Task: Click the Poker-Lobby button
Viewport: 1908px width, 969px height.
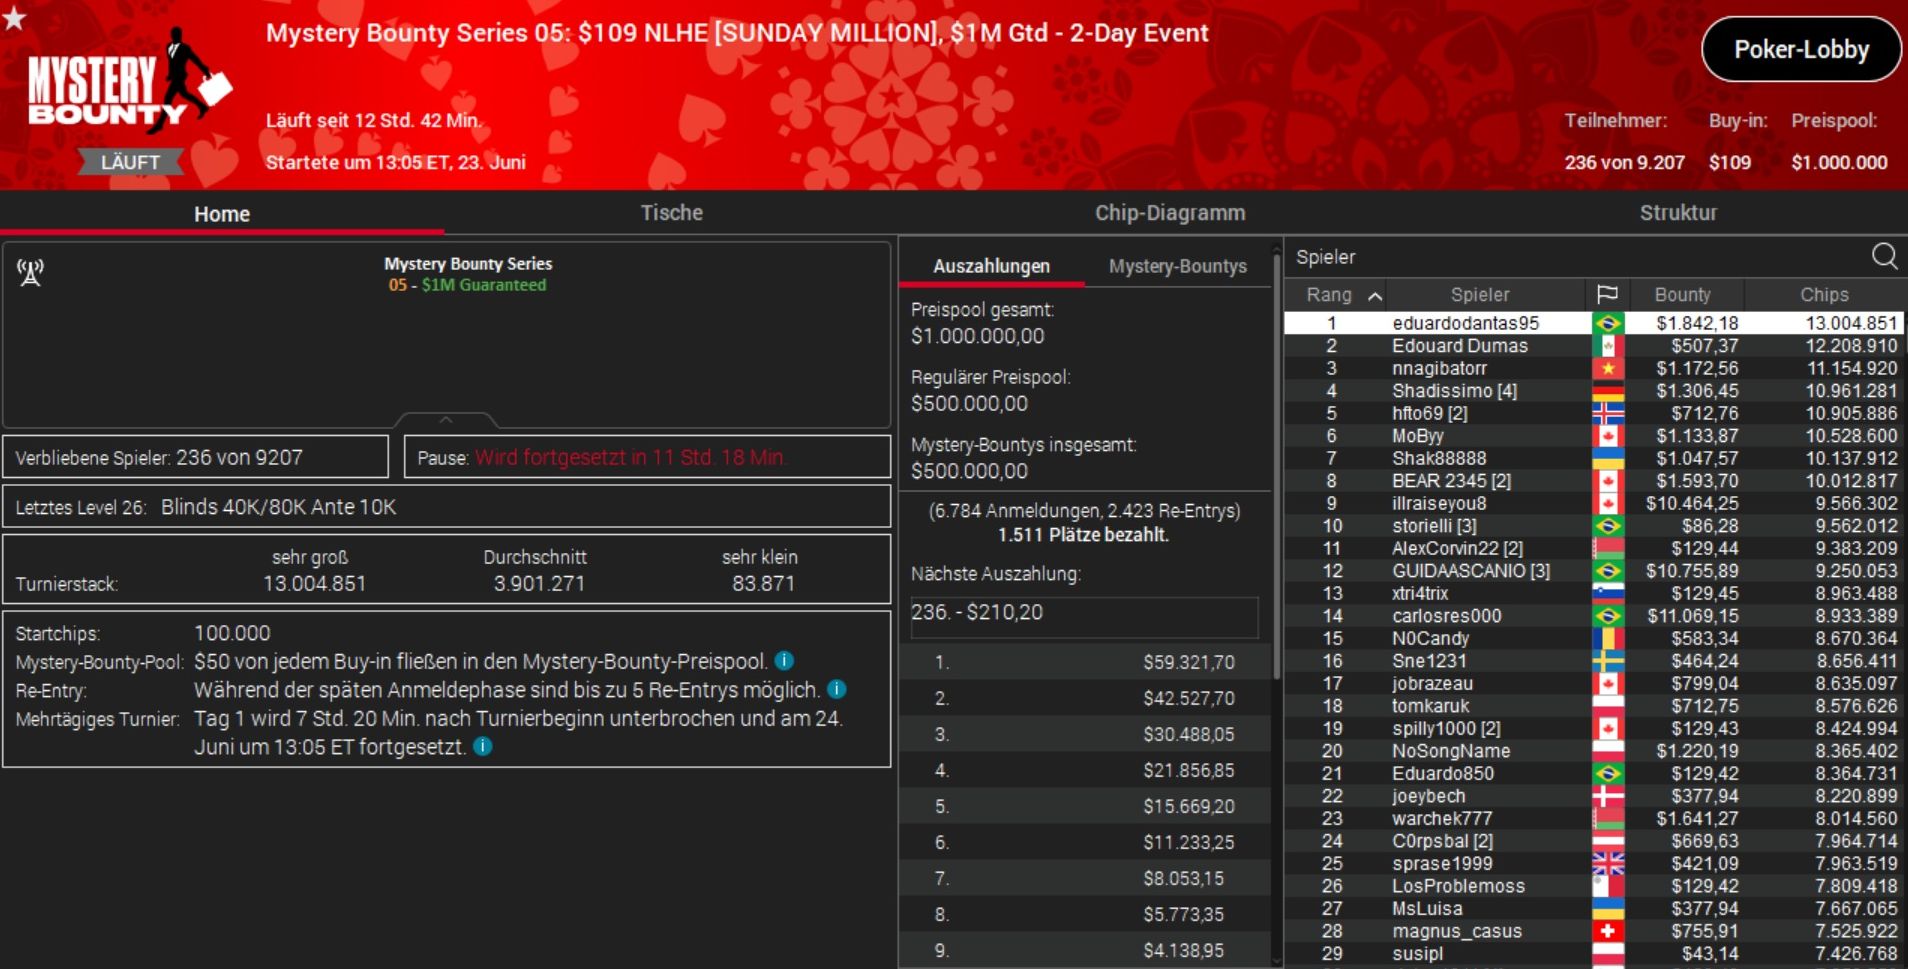Action: 1801,49
